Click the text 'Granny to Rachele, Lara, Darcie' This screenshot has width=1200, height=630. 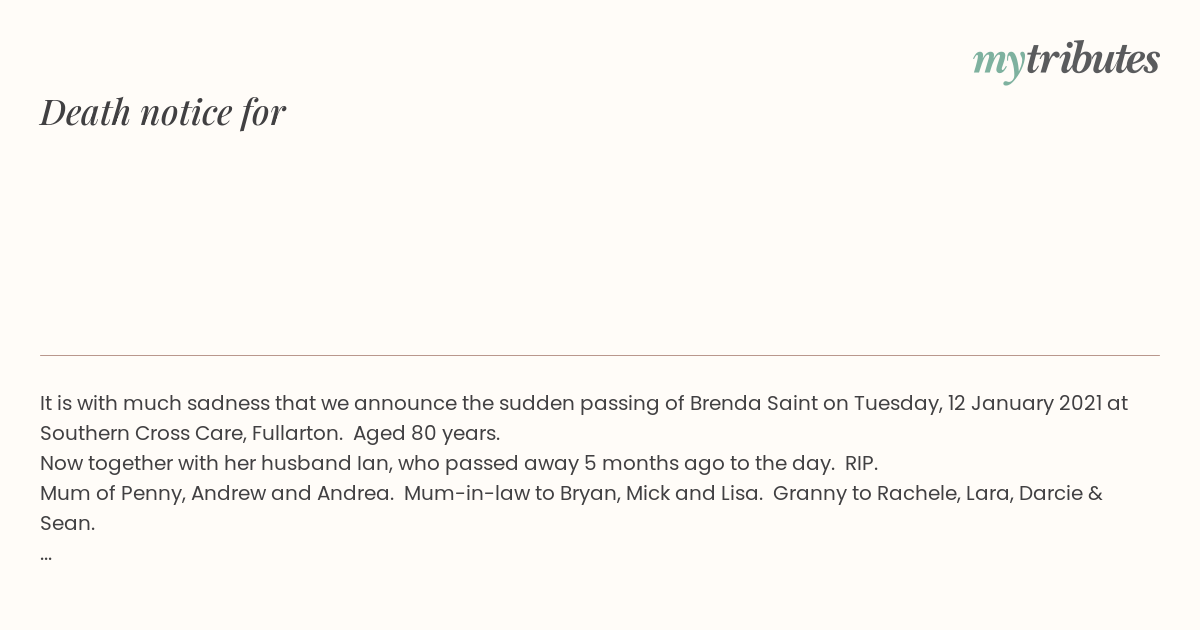pyautogui.click(x=927, y=493)
